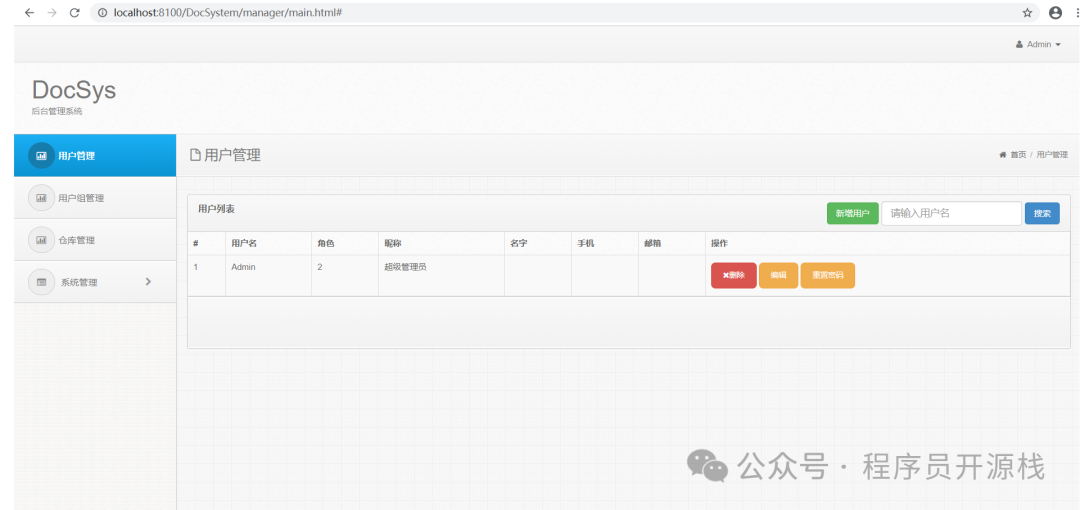Open the browser profile avatar icon
The image size is (1080, 510).
(x=1055, y=13)
